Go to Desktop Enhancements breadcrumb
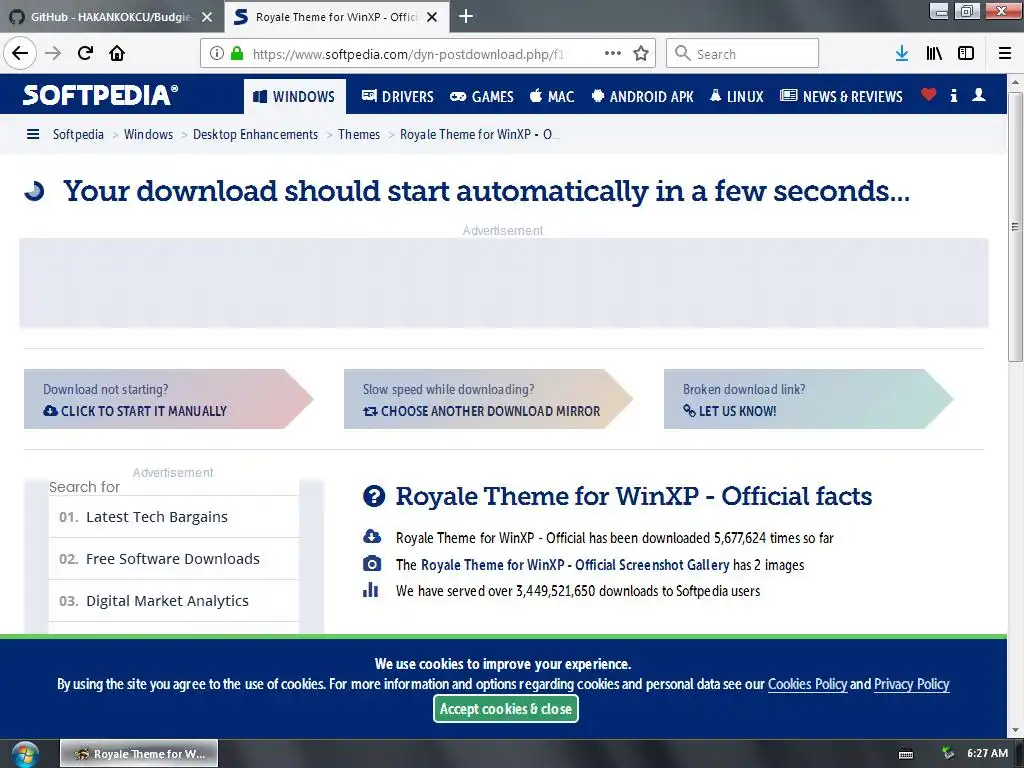Image resolution: width=1024 pixels, height=768 pixels. 255,135
